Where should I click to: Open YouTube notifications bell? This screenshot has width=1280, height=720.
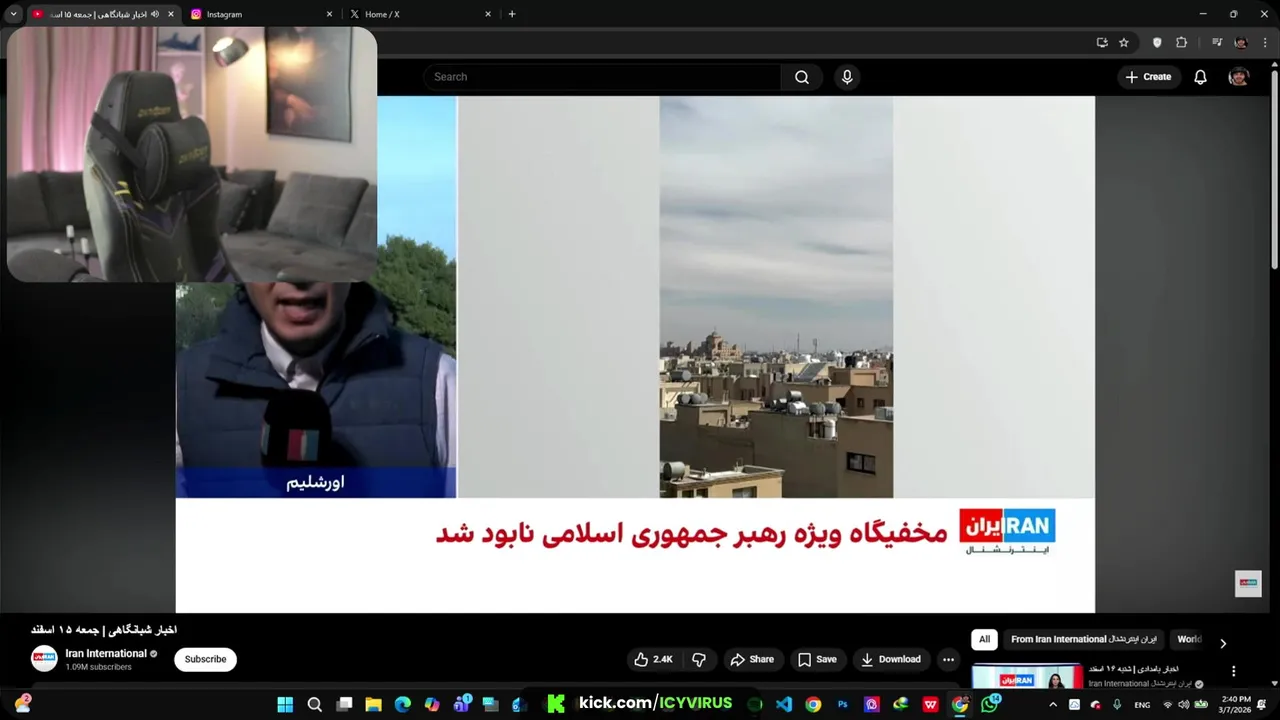(1200, 77)
